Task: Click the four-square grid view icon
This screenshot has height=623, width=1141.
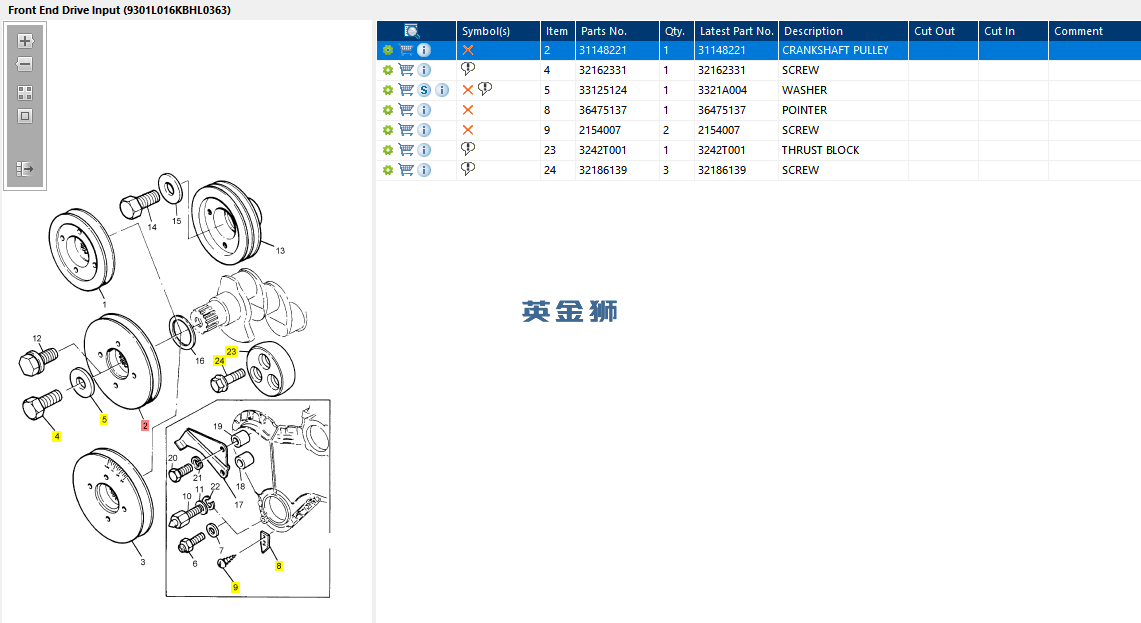Action: 25,92
